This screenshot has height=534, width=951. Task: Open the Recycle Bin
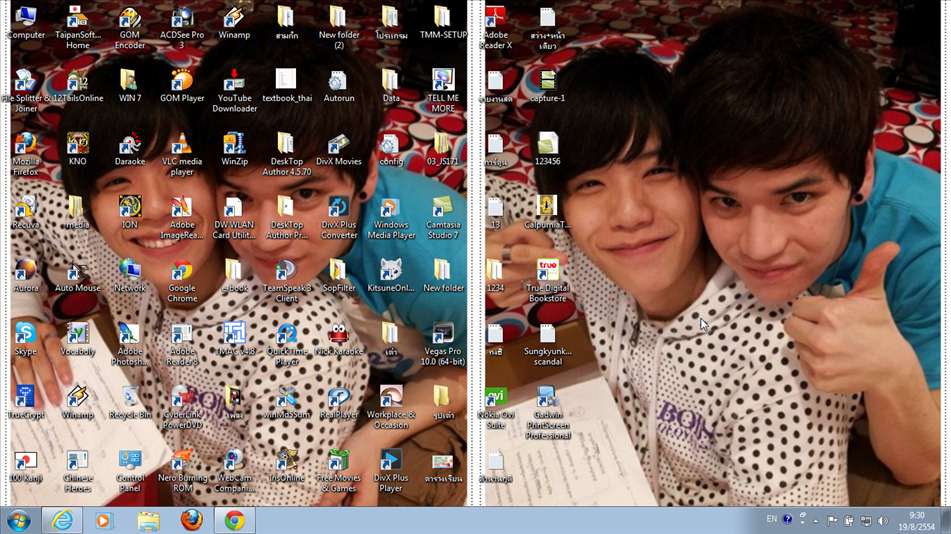[130, 402]
